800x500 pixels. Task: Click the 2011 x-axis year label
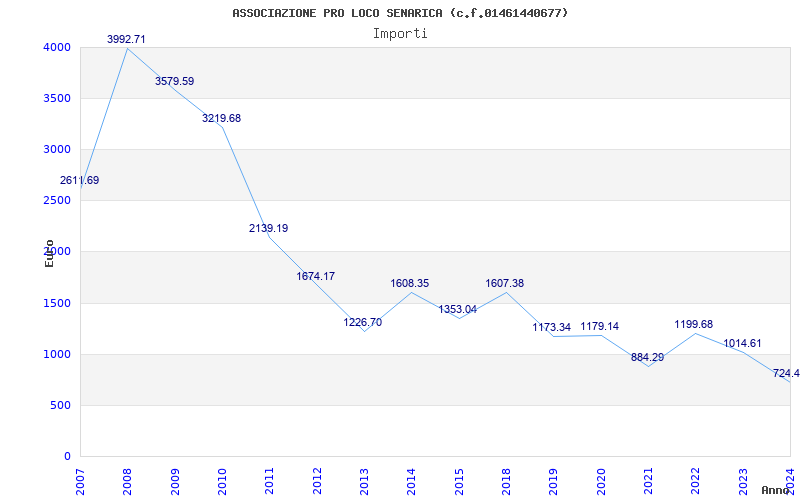269,481
